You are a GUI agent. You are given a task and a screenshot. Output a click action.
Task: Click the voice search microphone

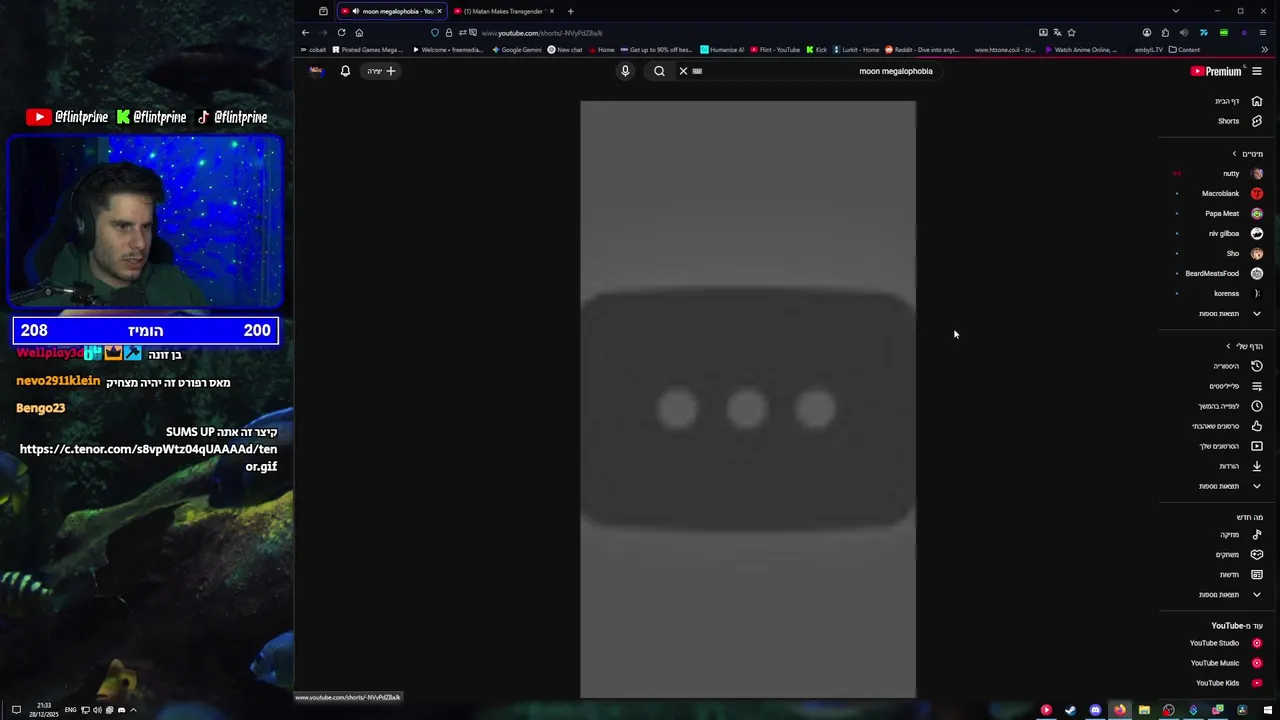[625, 71]
